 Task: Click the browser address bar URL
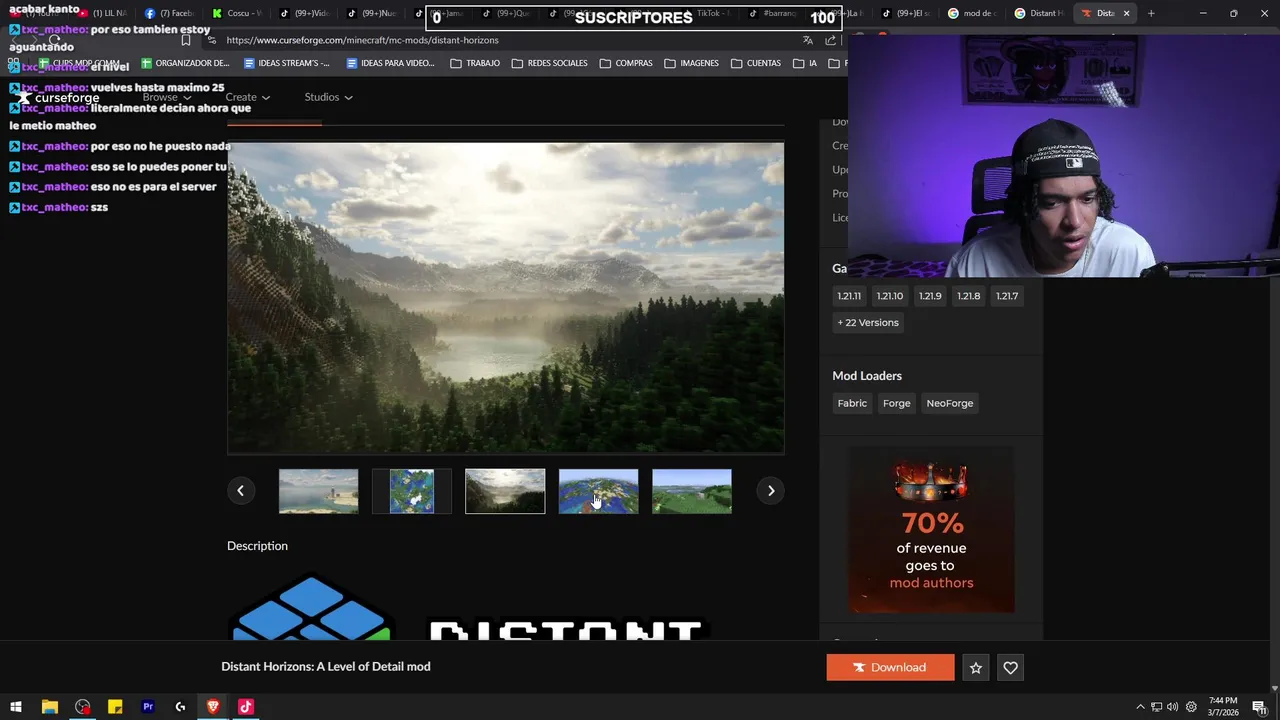[x=362, y=40]
